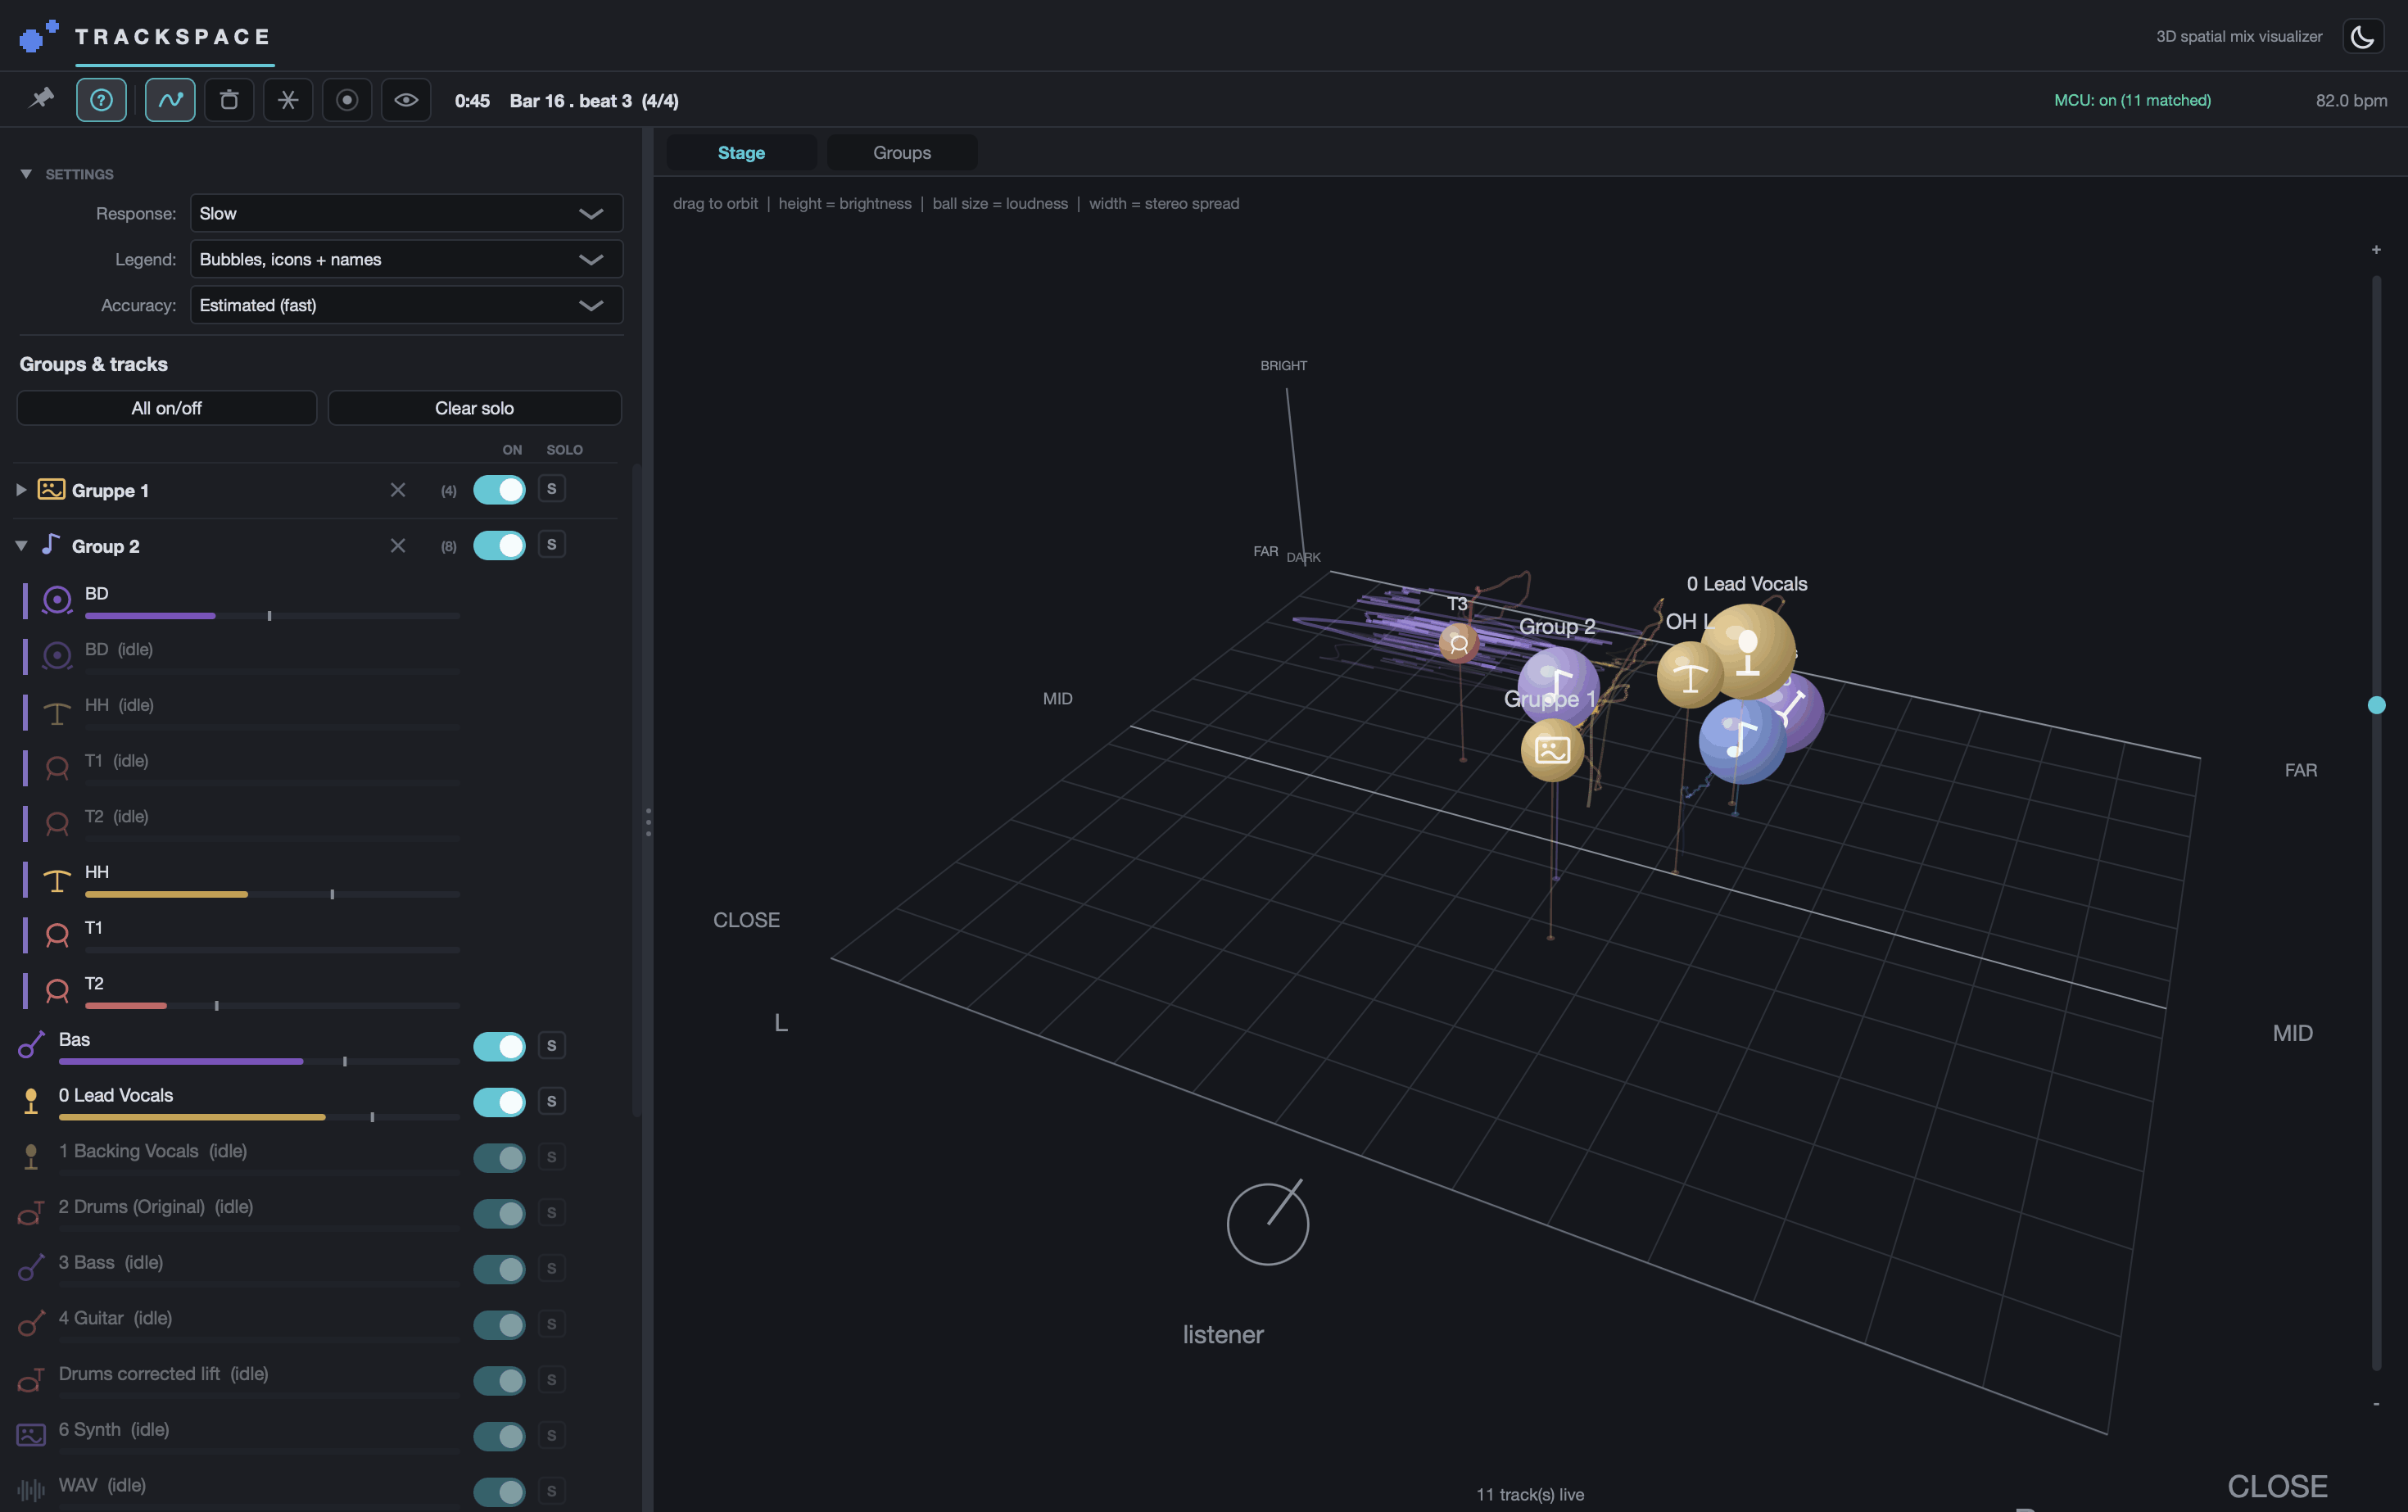Image resolution: width=2408 pixels, height=1512 pixels.
Task: Solo the Gruppe 1 group
Action: click(551, 488)
